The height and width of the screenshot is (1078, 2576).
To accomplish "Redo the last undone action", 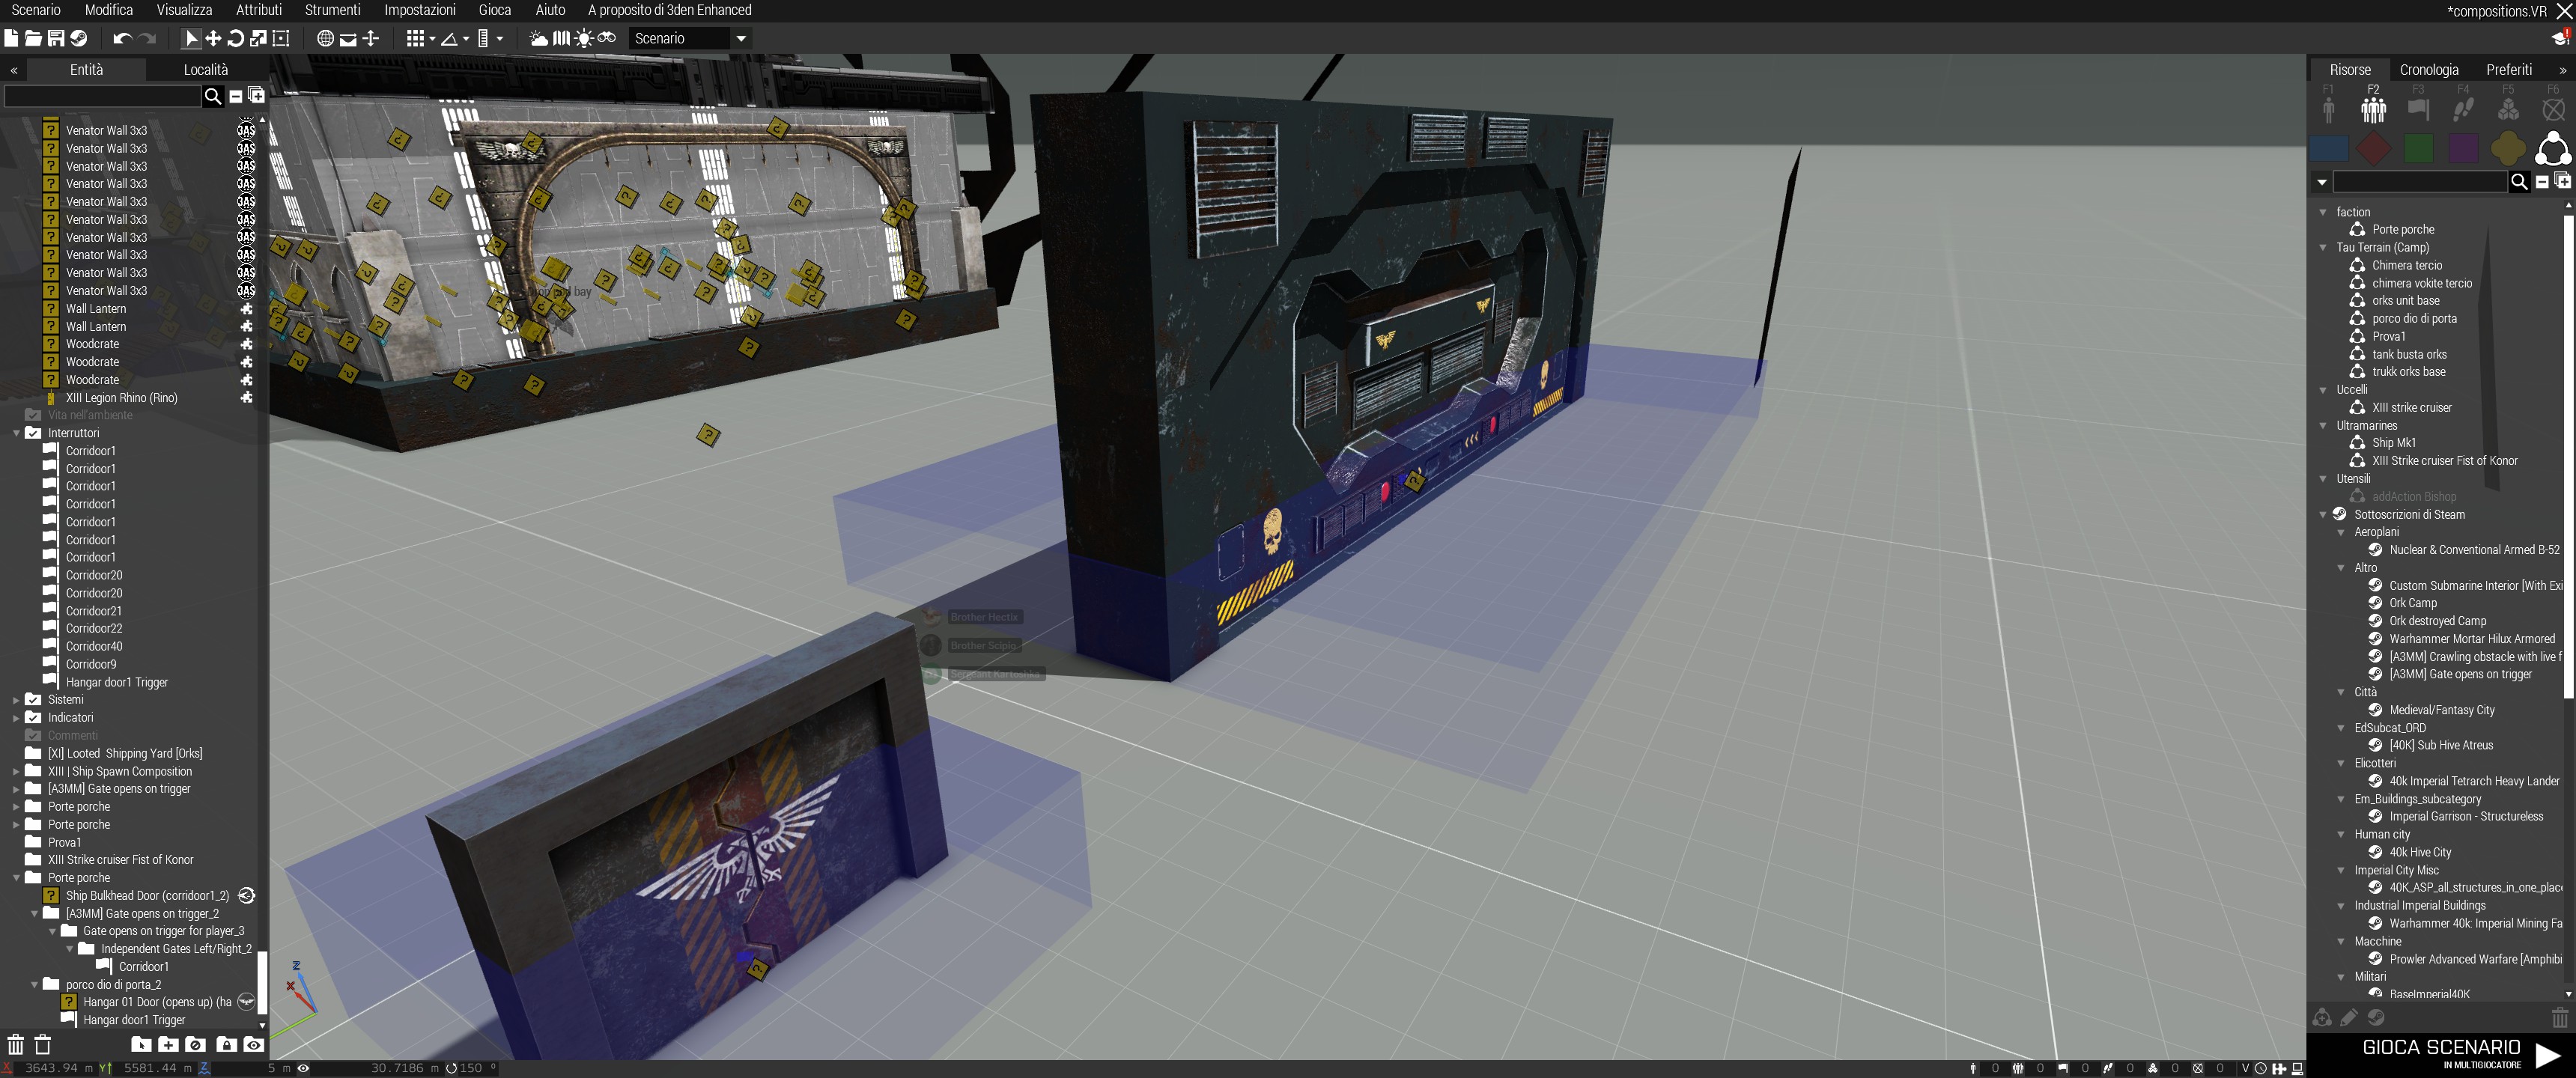I will [147, 38].
